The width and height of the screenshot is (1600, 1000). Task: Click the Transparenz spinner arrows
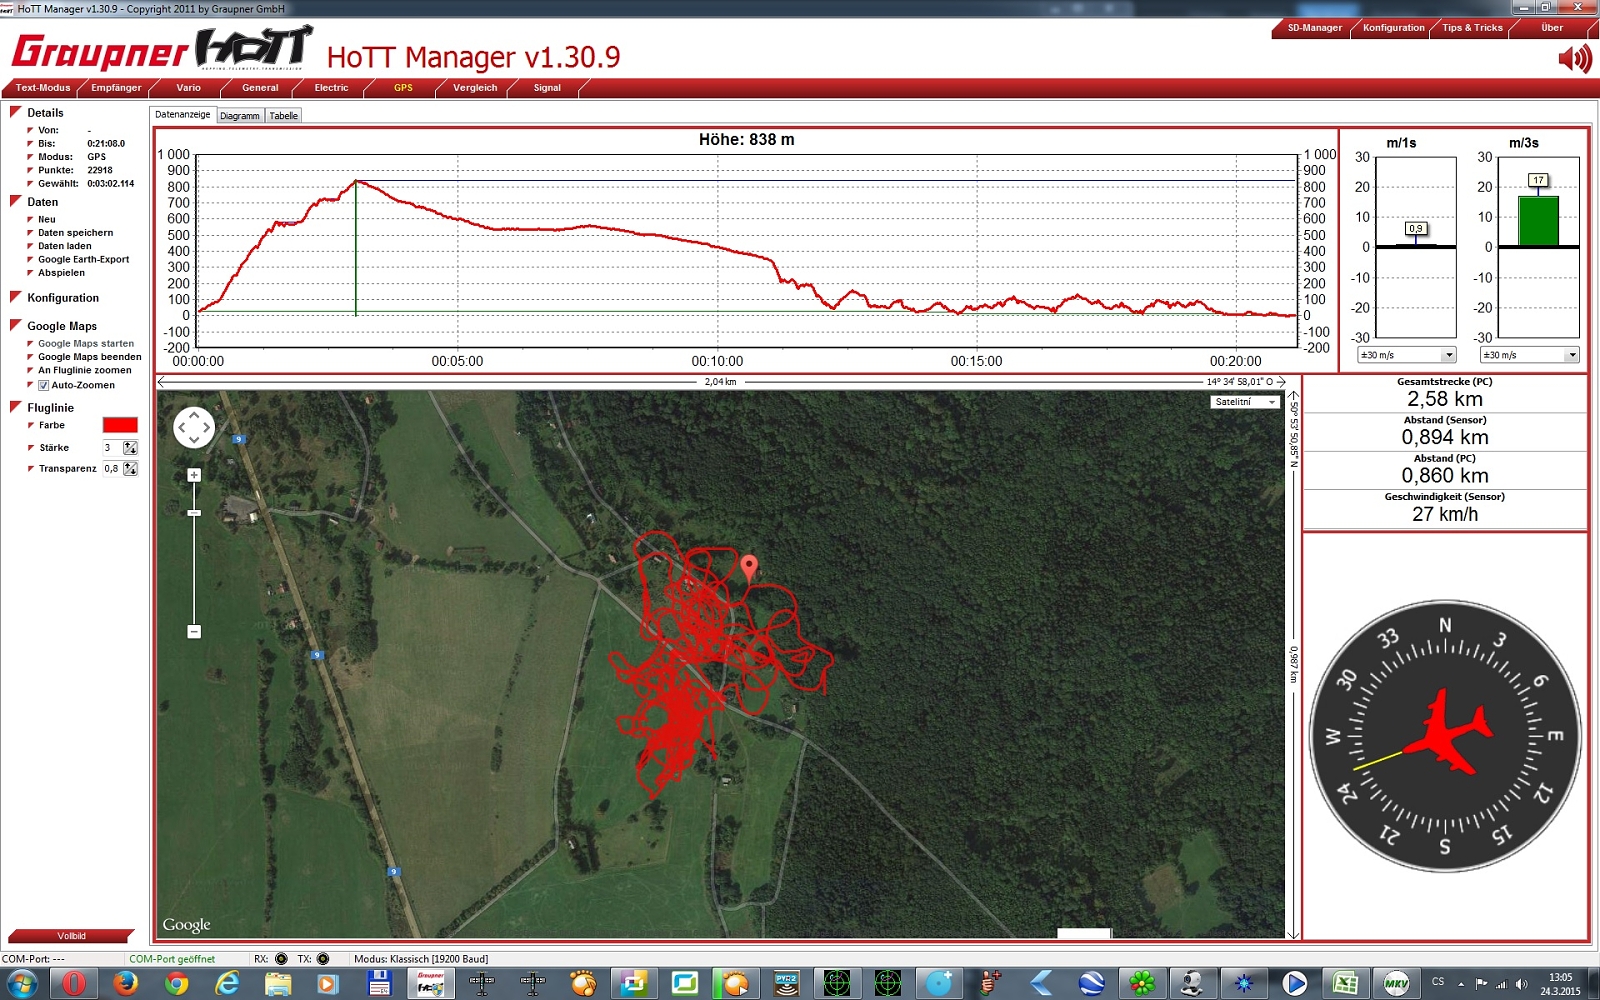point(130,469)
